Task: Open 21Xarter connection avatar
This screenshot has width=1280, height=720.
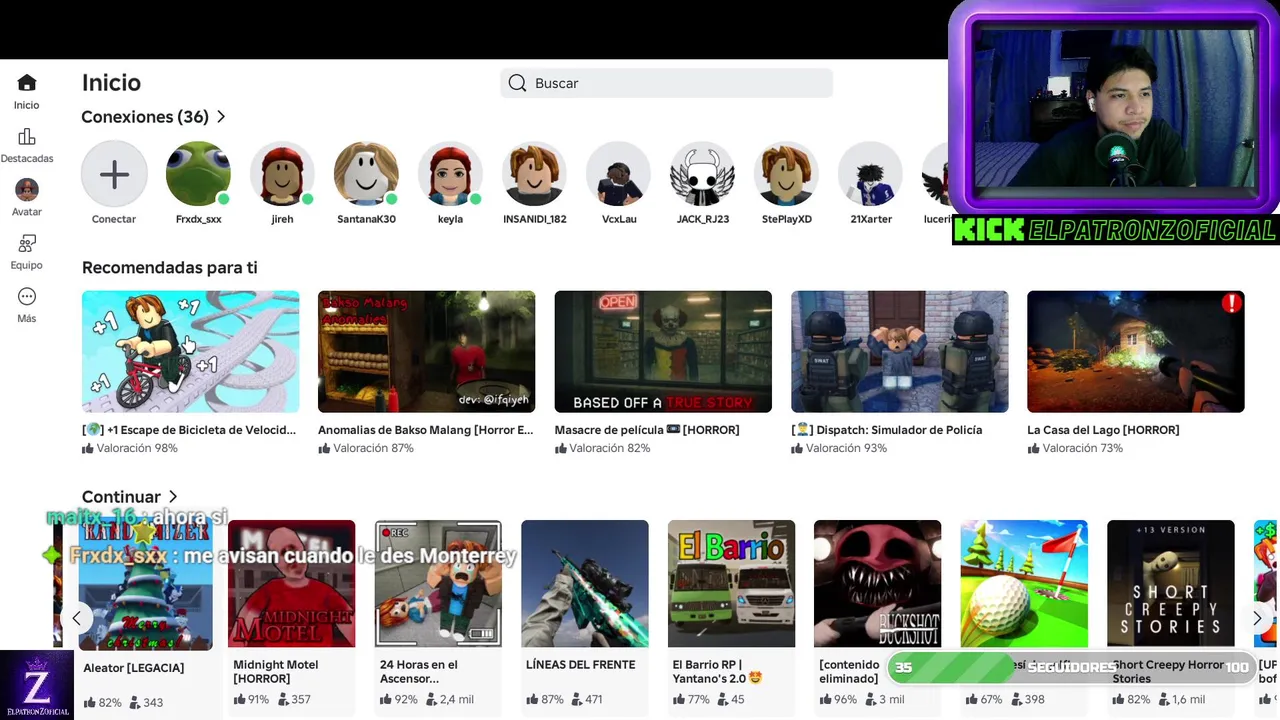Action: [870, 174]
